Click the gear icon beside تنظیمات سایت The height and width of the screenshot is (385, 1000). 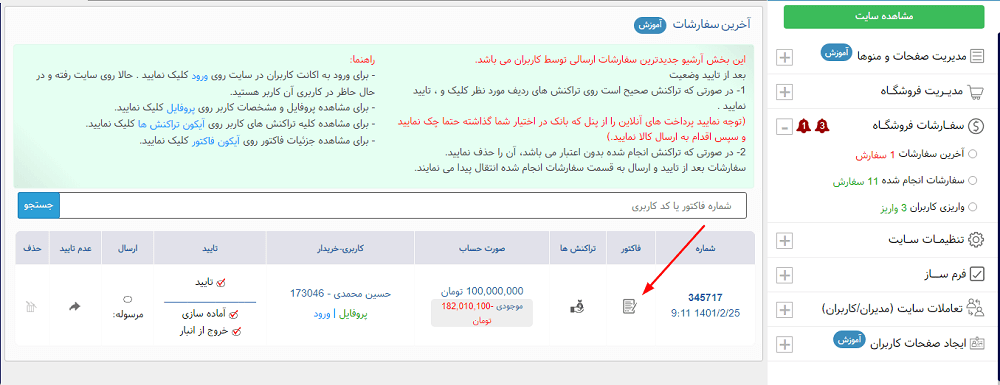[976, 240]
